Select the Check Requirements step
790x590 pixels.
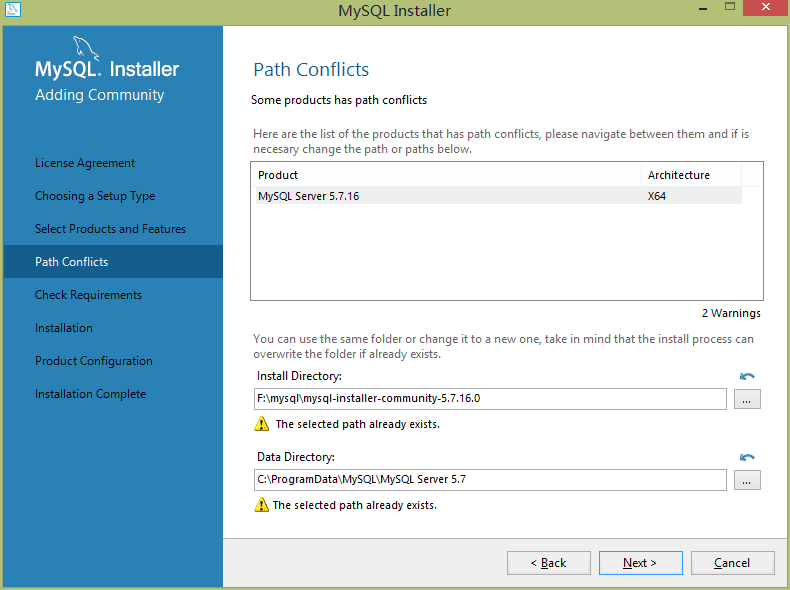[88, 295]
